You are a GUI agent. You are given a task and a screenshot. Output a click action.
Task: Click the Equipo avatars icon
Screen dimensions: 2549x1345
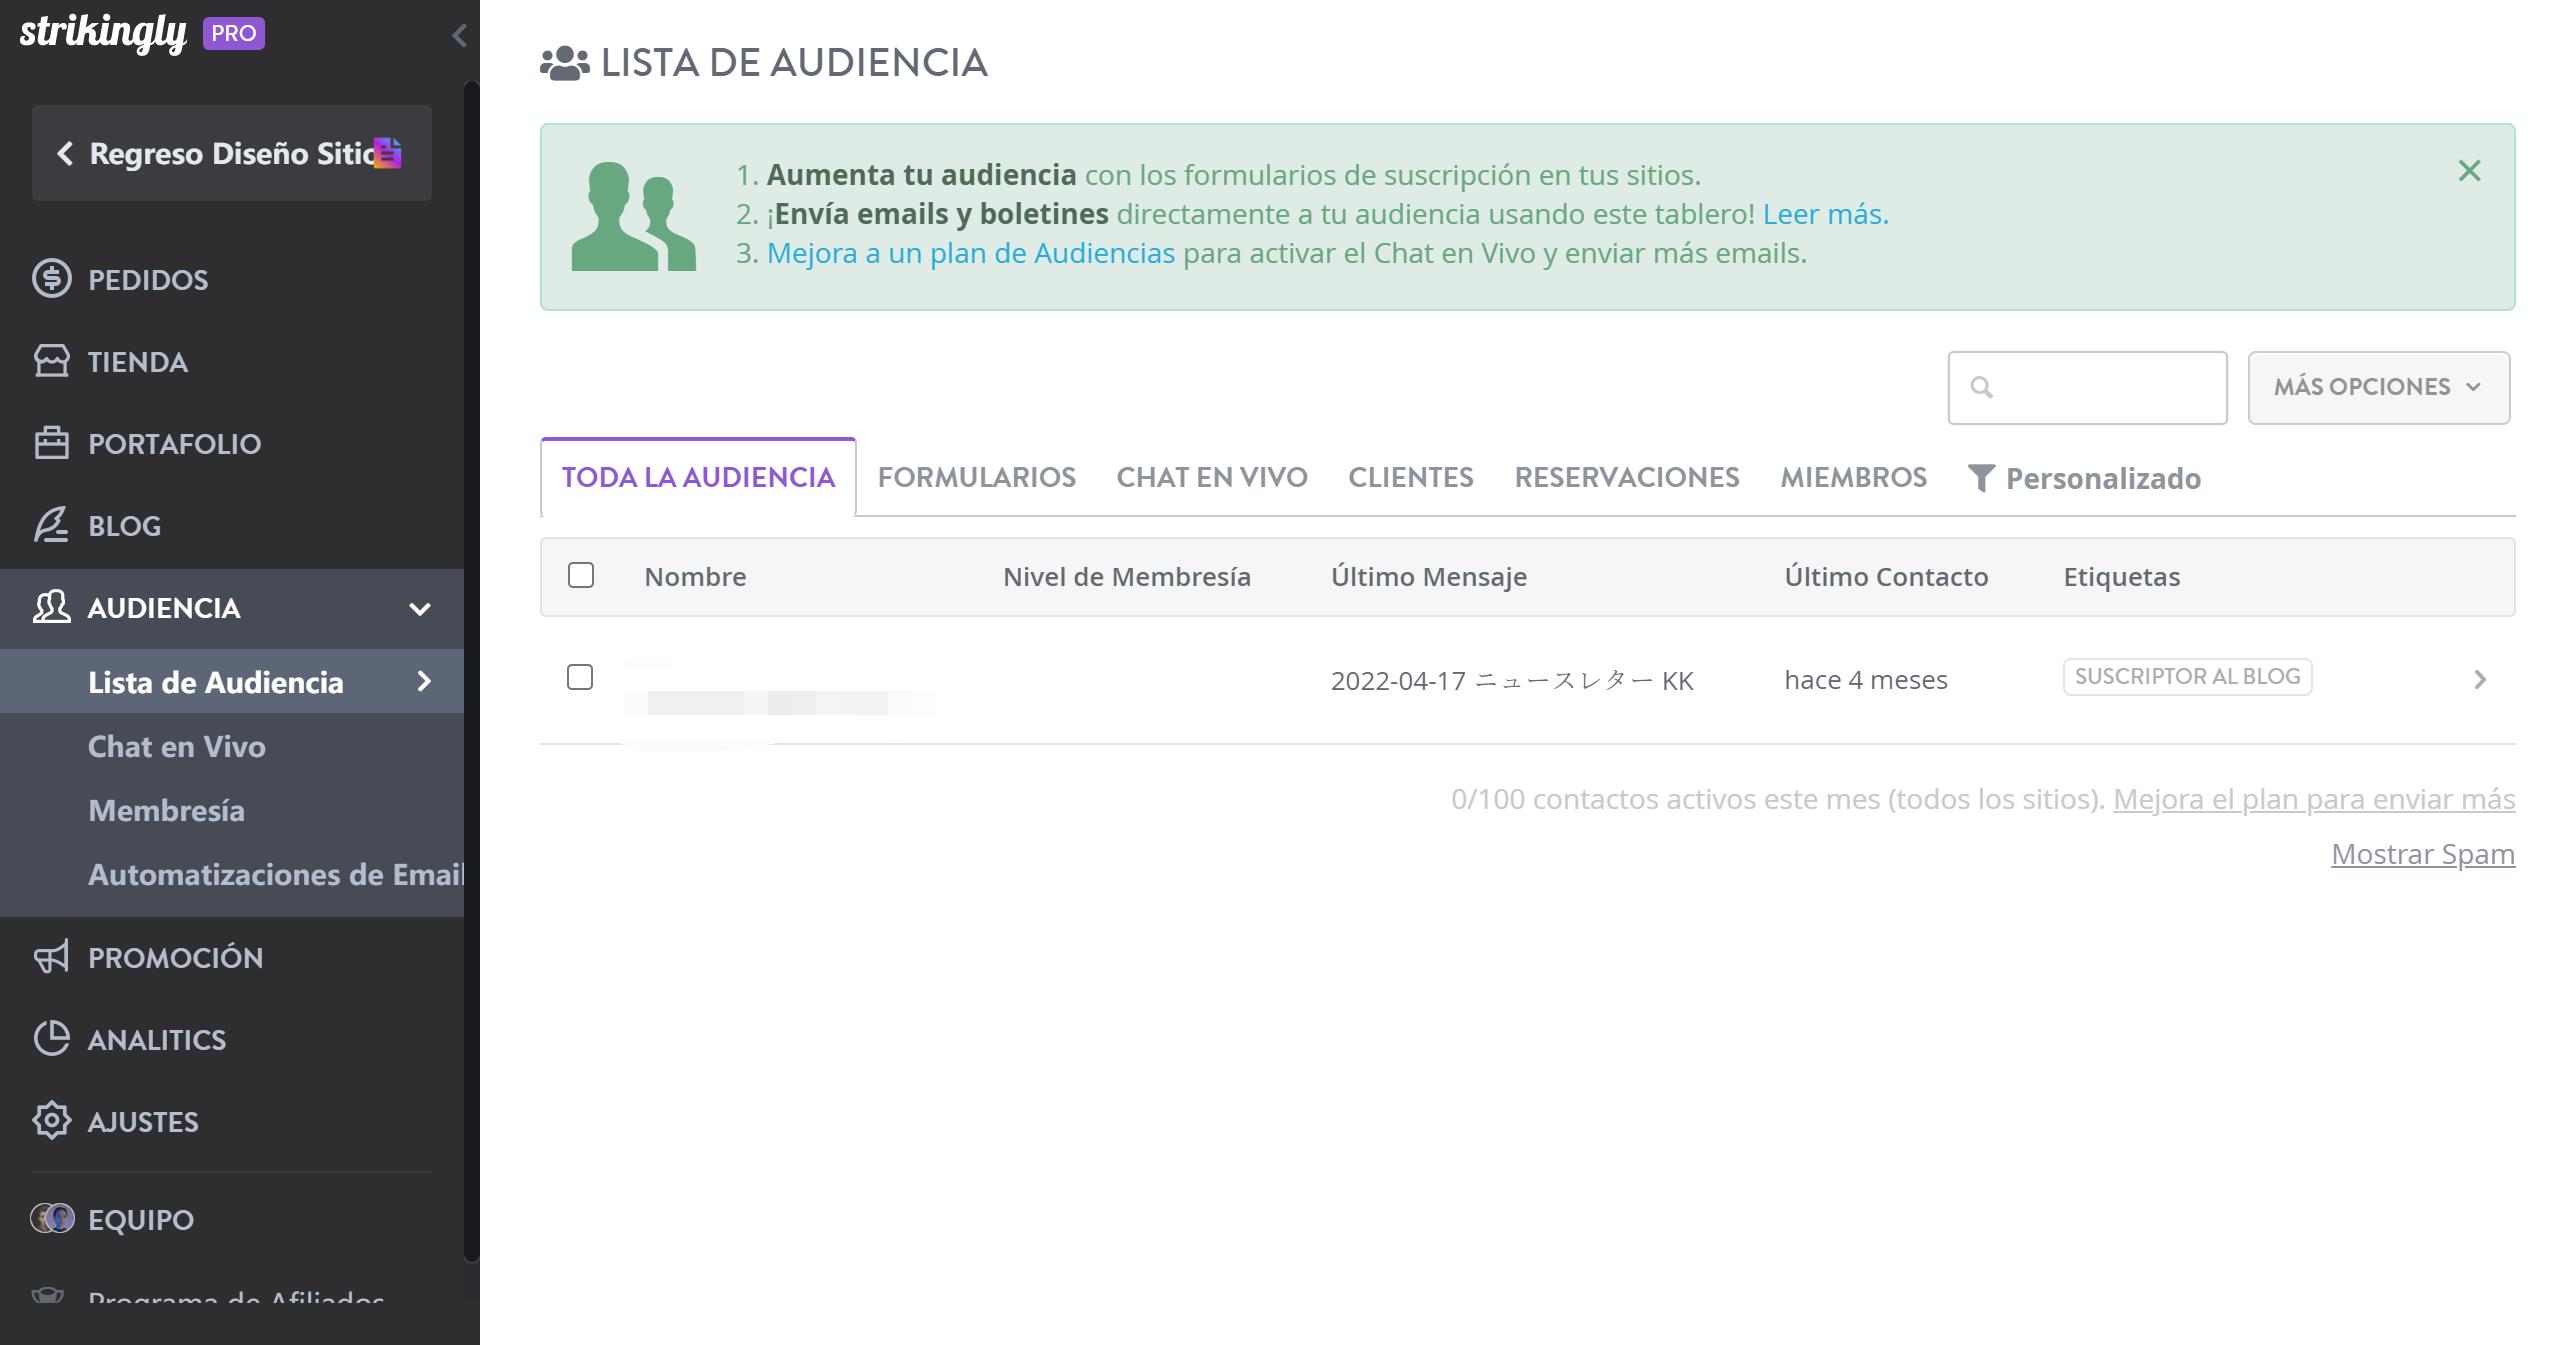[x=53, y=1219]
